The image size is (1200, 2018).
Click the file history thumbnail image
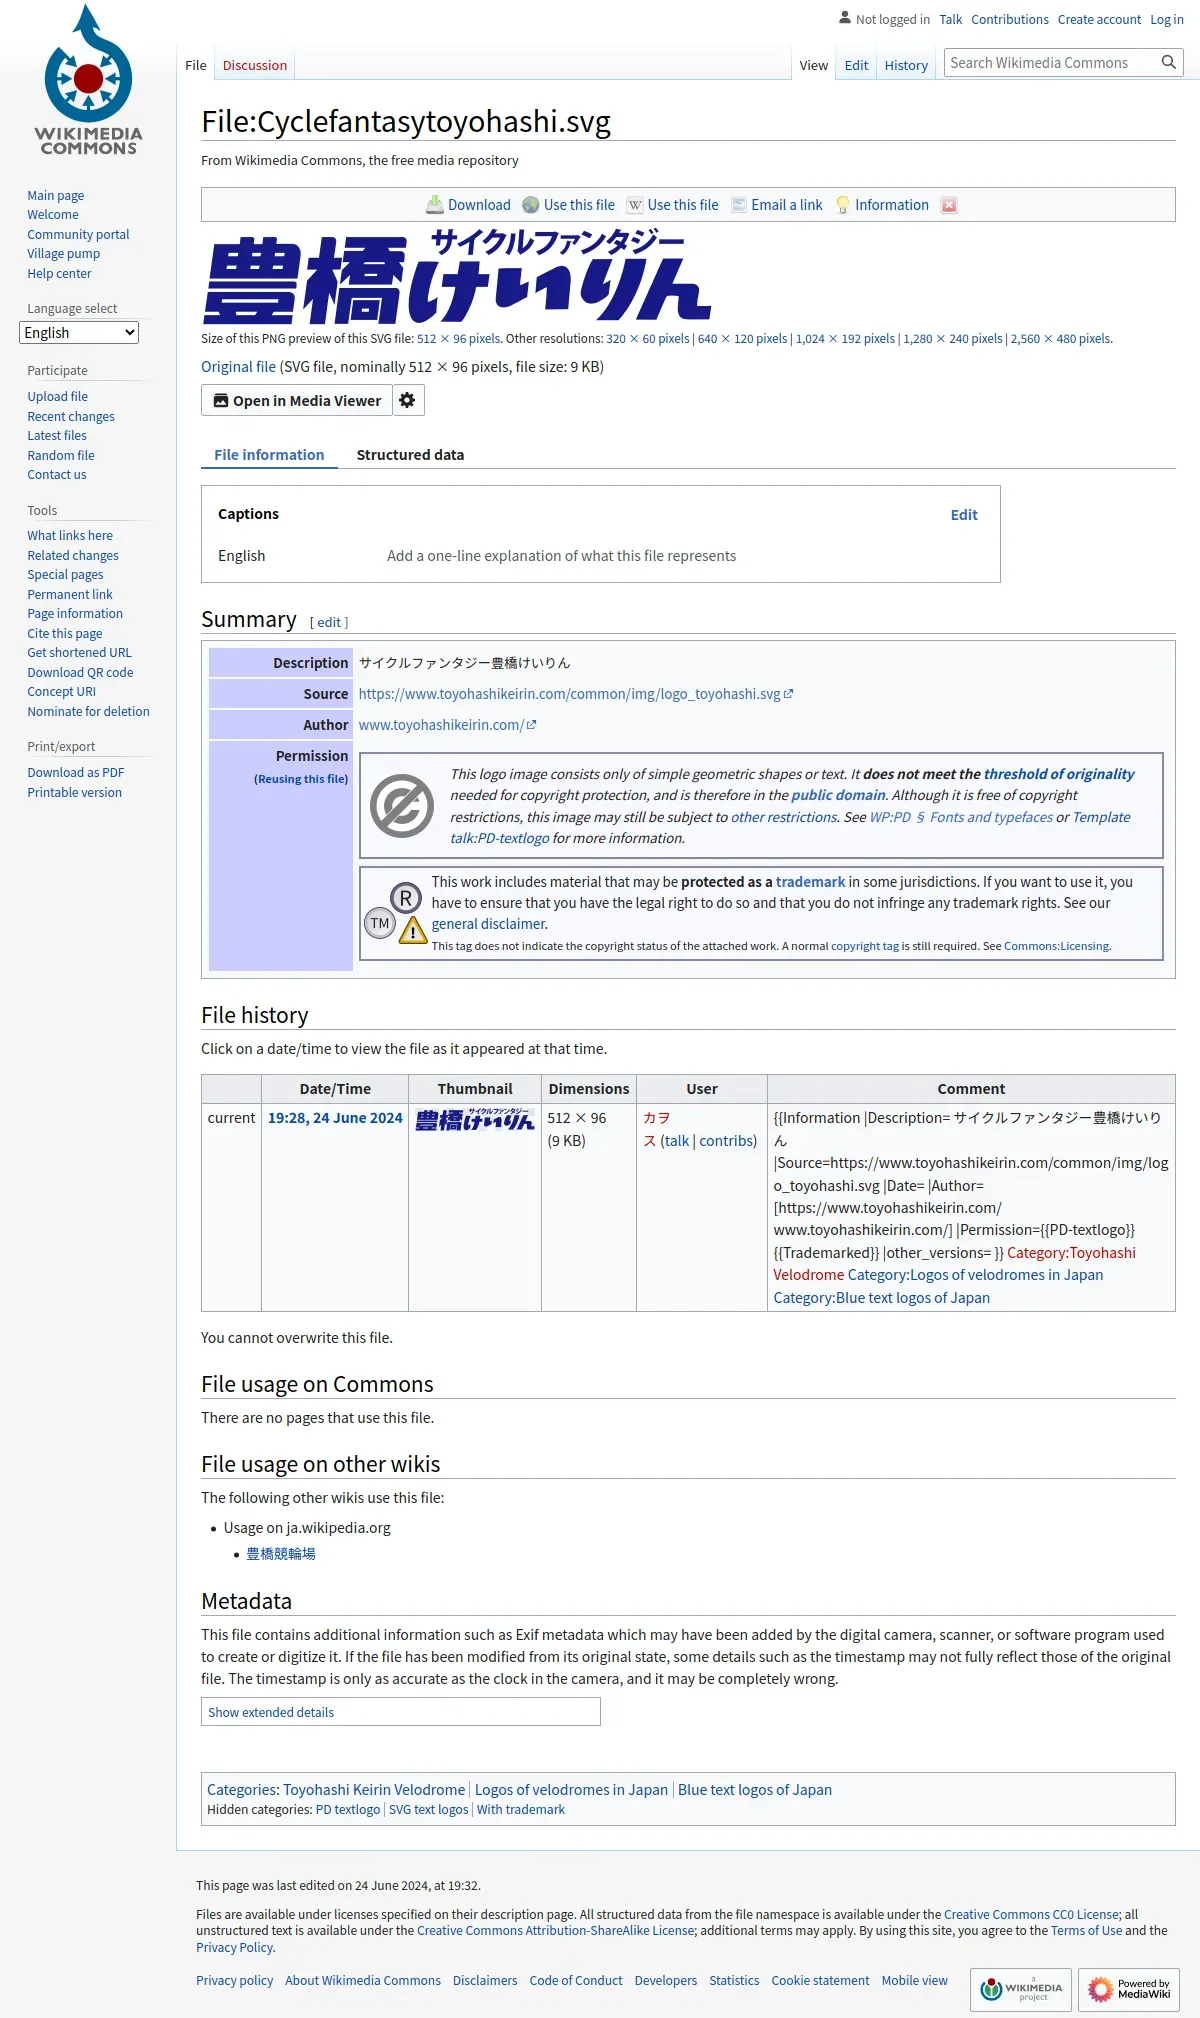[x=475, y=1120]
